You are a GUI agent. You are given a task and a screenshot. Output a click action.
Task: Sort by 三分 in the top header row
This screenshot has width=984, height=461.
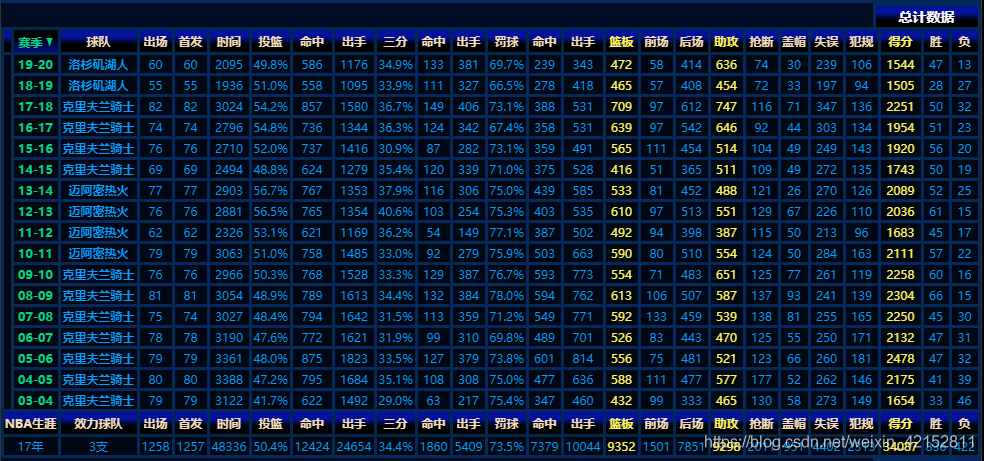pos(395,42)
